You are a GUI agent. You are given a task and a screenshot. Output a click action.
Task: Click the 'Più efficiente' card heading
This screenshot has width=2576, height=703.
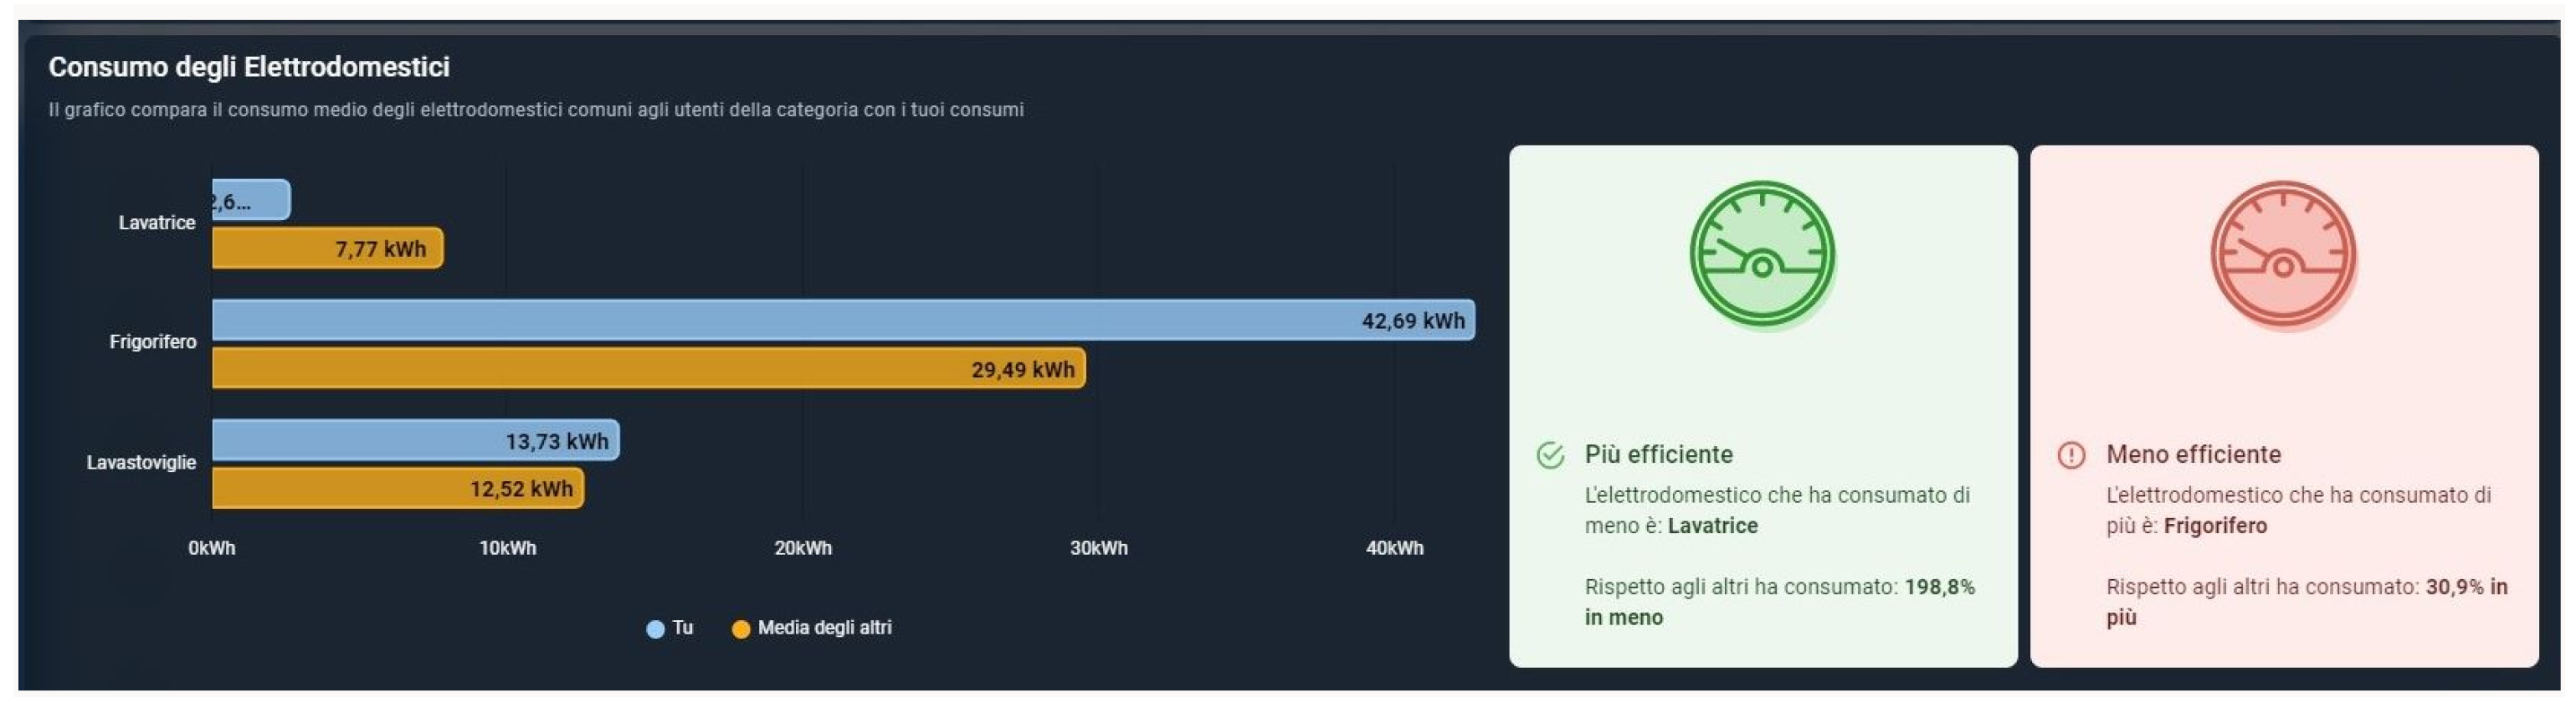(1658, 454)
